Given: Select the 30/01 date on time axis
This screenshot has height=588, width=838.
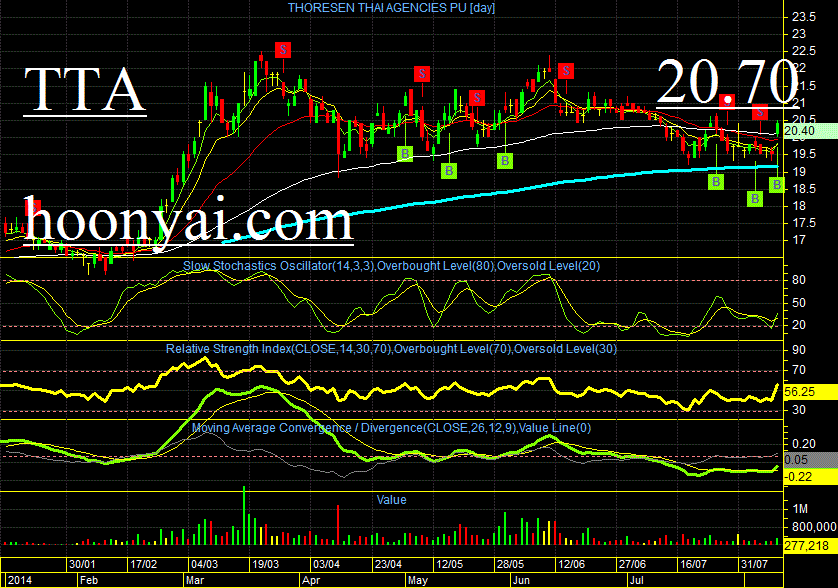Looking at the screenshot, I should coord(82,564).
